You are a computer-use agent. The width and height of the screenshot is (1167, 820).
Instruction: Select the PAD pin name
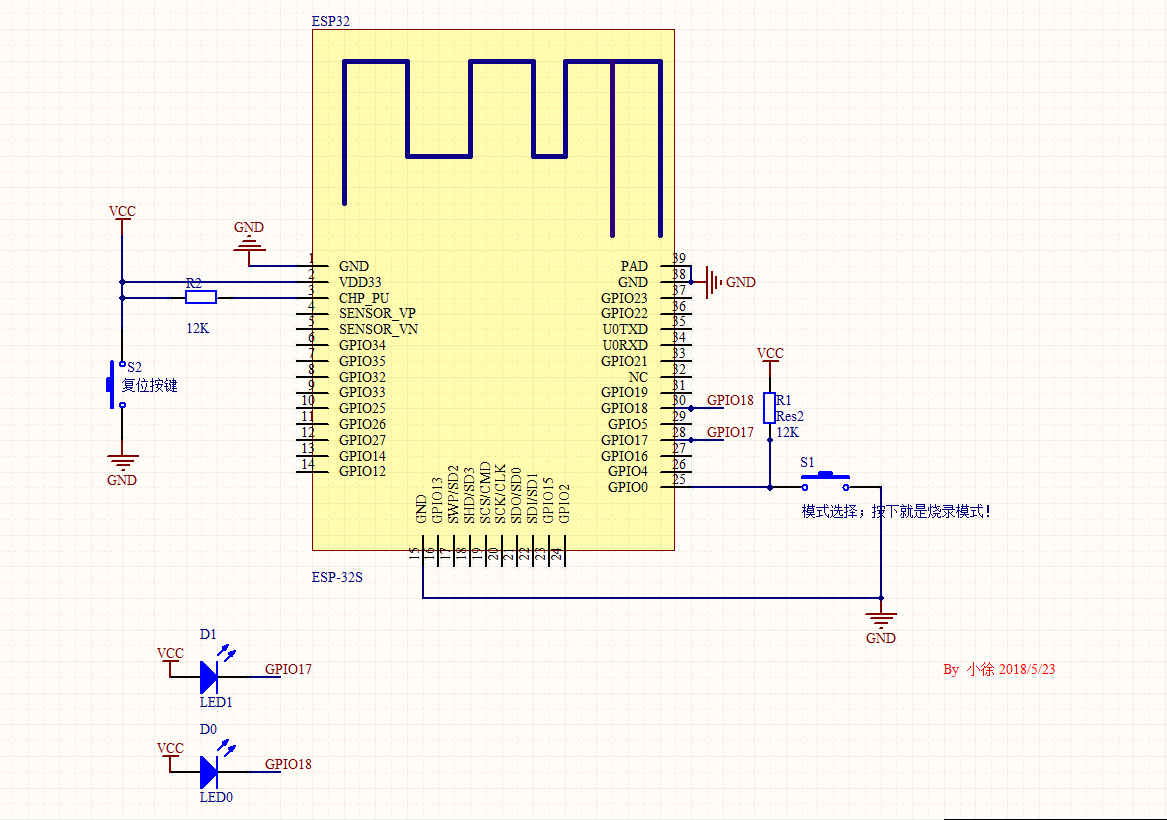[634, 266]
